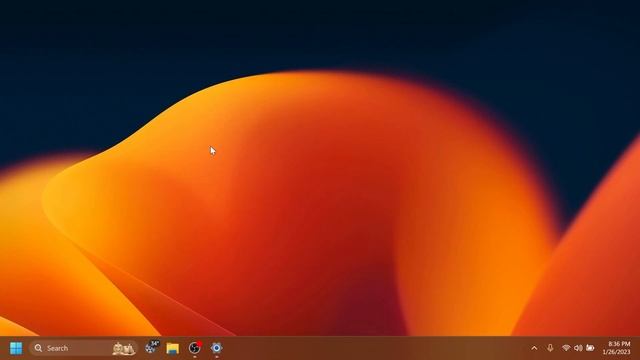Click the volume speaker icon
This screenshot has width=640, height=360.
578,348
